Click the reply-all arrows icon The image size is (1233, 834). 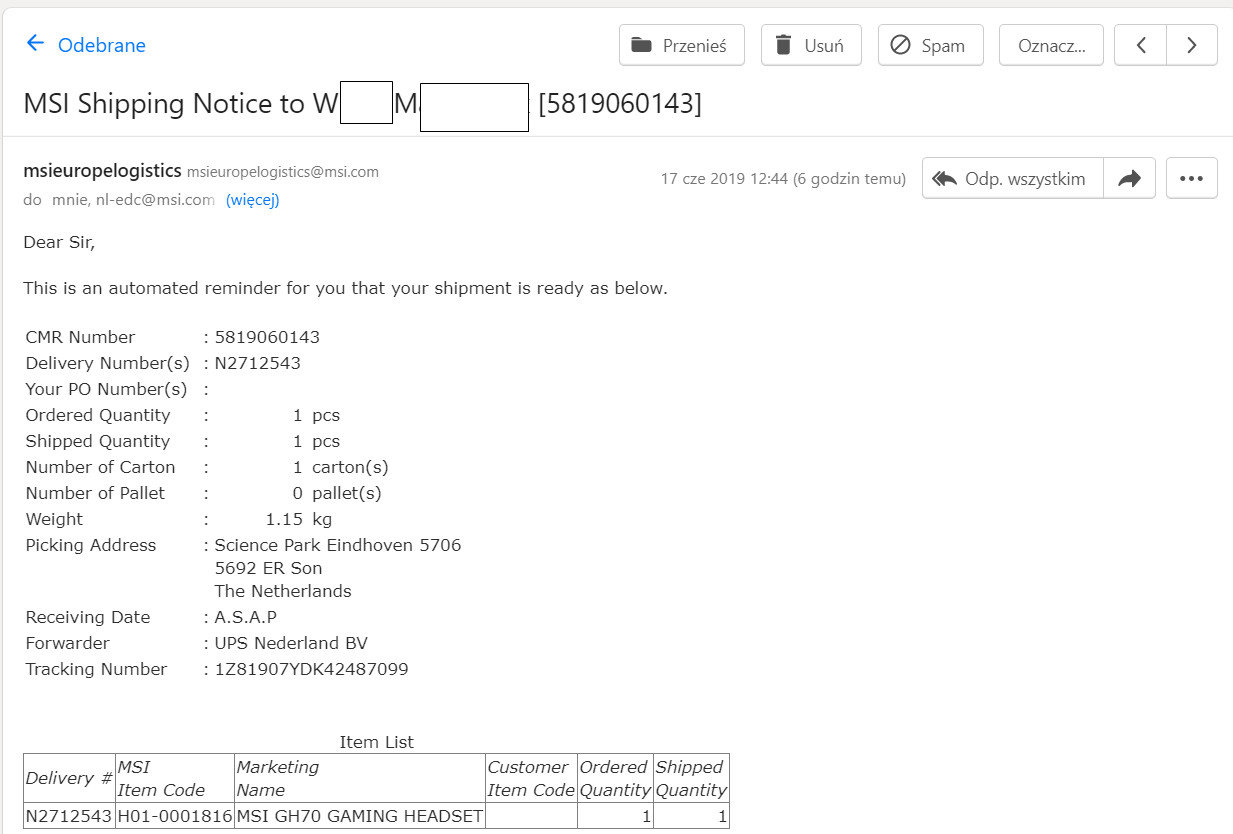click(944, 178)
